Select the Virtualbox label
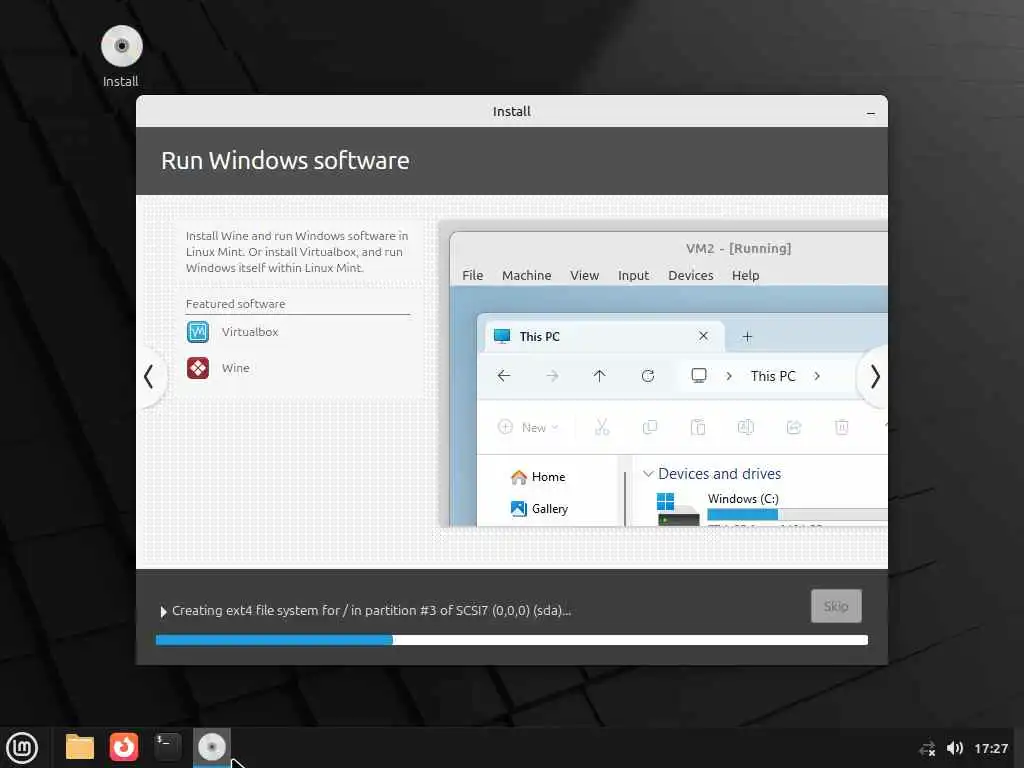 pos(249,332)
